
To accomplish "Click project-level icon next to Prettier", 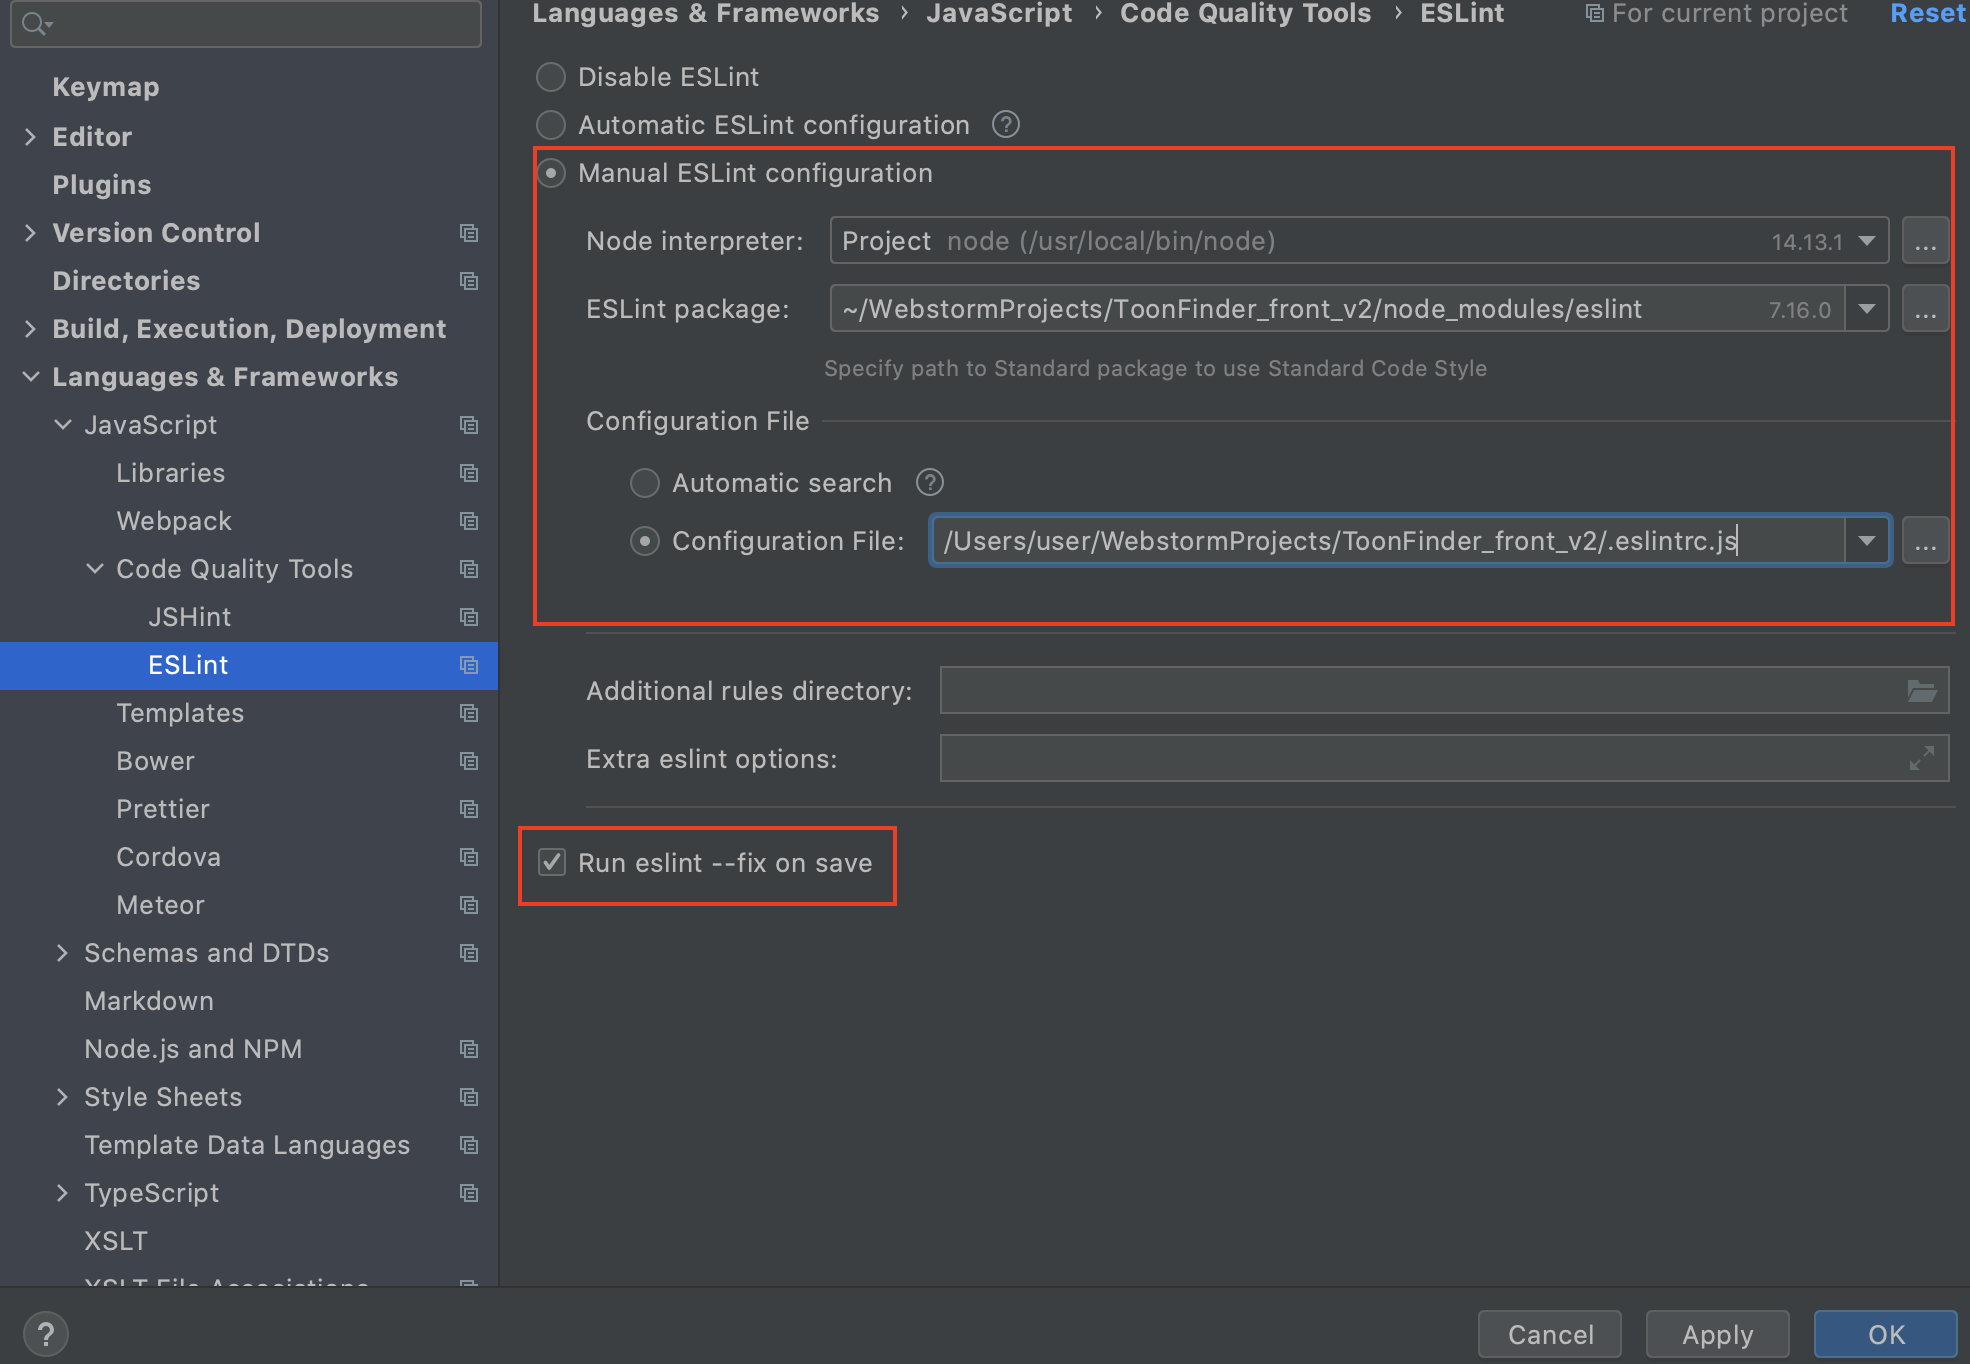I will click(468, 809).
